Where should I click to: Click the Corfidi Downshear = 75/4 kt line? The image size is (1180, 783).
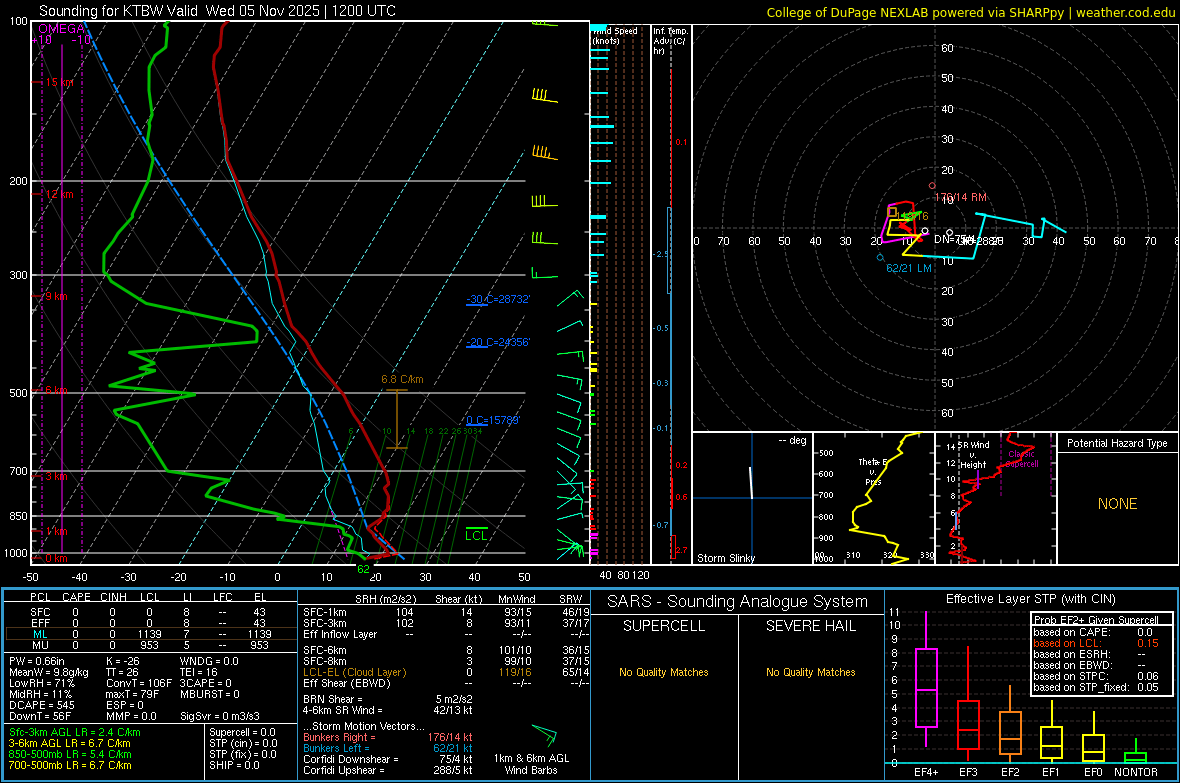click(388, 759)
